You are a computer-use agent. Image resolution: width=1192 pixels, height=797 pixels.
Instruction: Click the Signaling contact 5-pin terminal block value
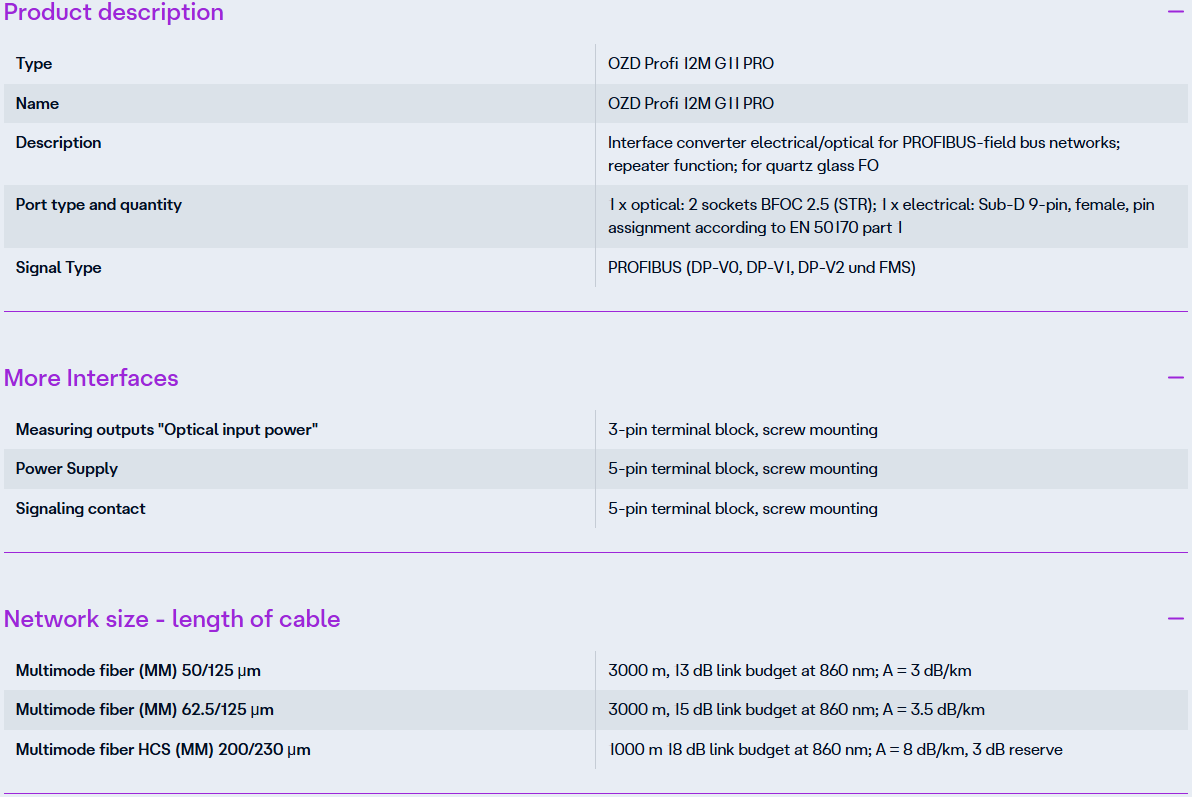click(743, 509)
